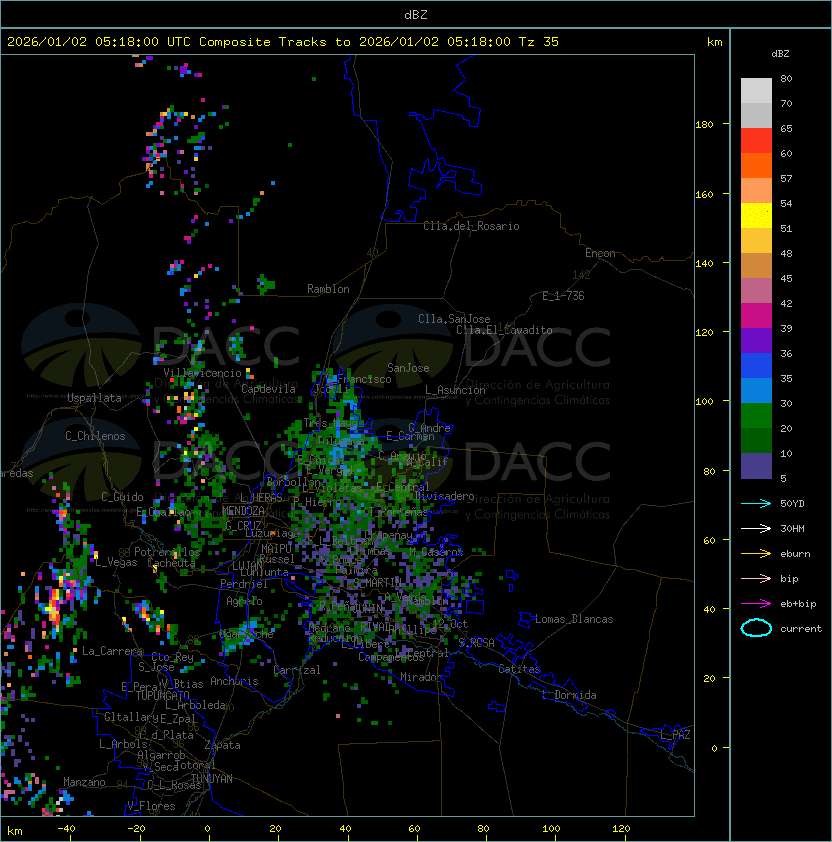Click the 'V_Flores' map label

coord(151,806)
